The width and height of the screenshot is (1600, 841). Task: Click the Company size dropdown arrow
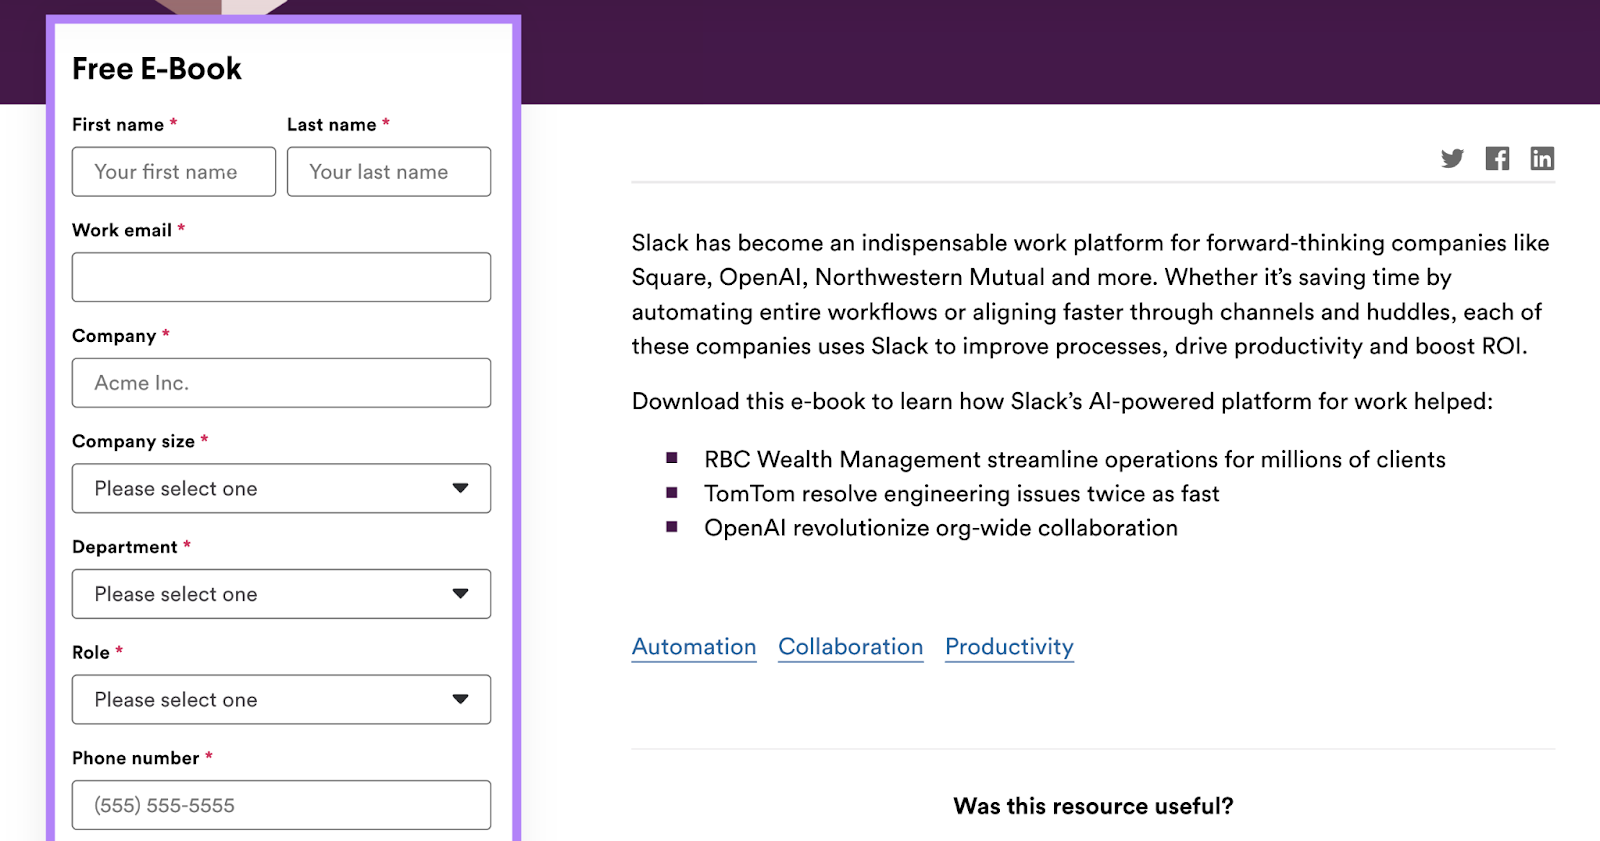pos(460,488)
